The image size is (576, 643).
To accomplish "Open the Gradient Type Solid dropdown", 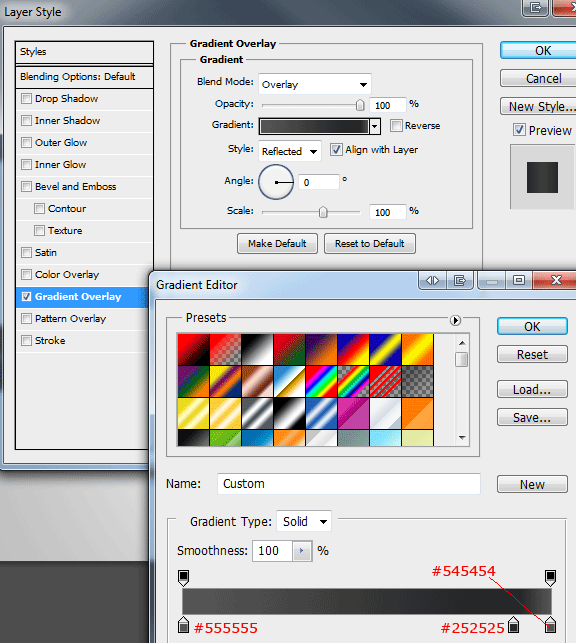I will pos(304,522).
